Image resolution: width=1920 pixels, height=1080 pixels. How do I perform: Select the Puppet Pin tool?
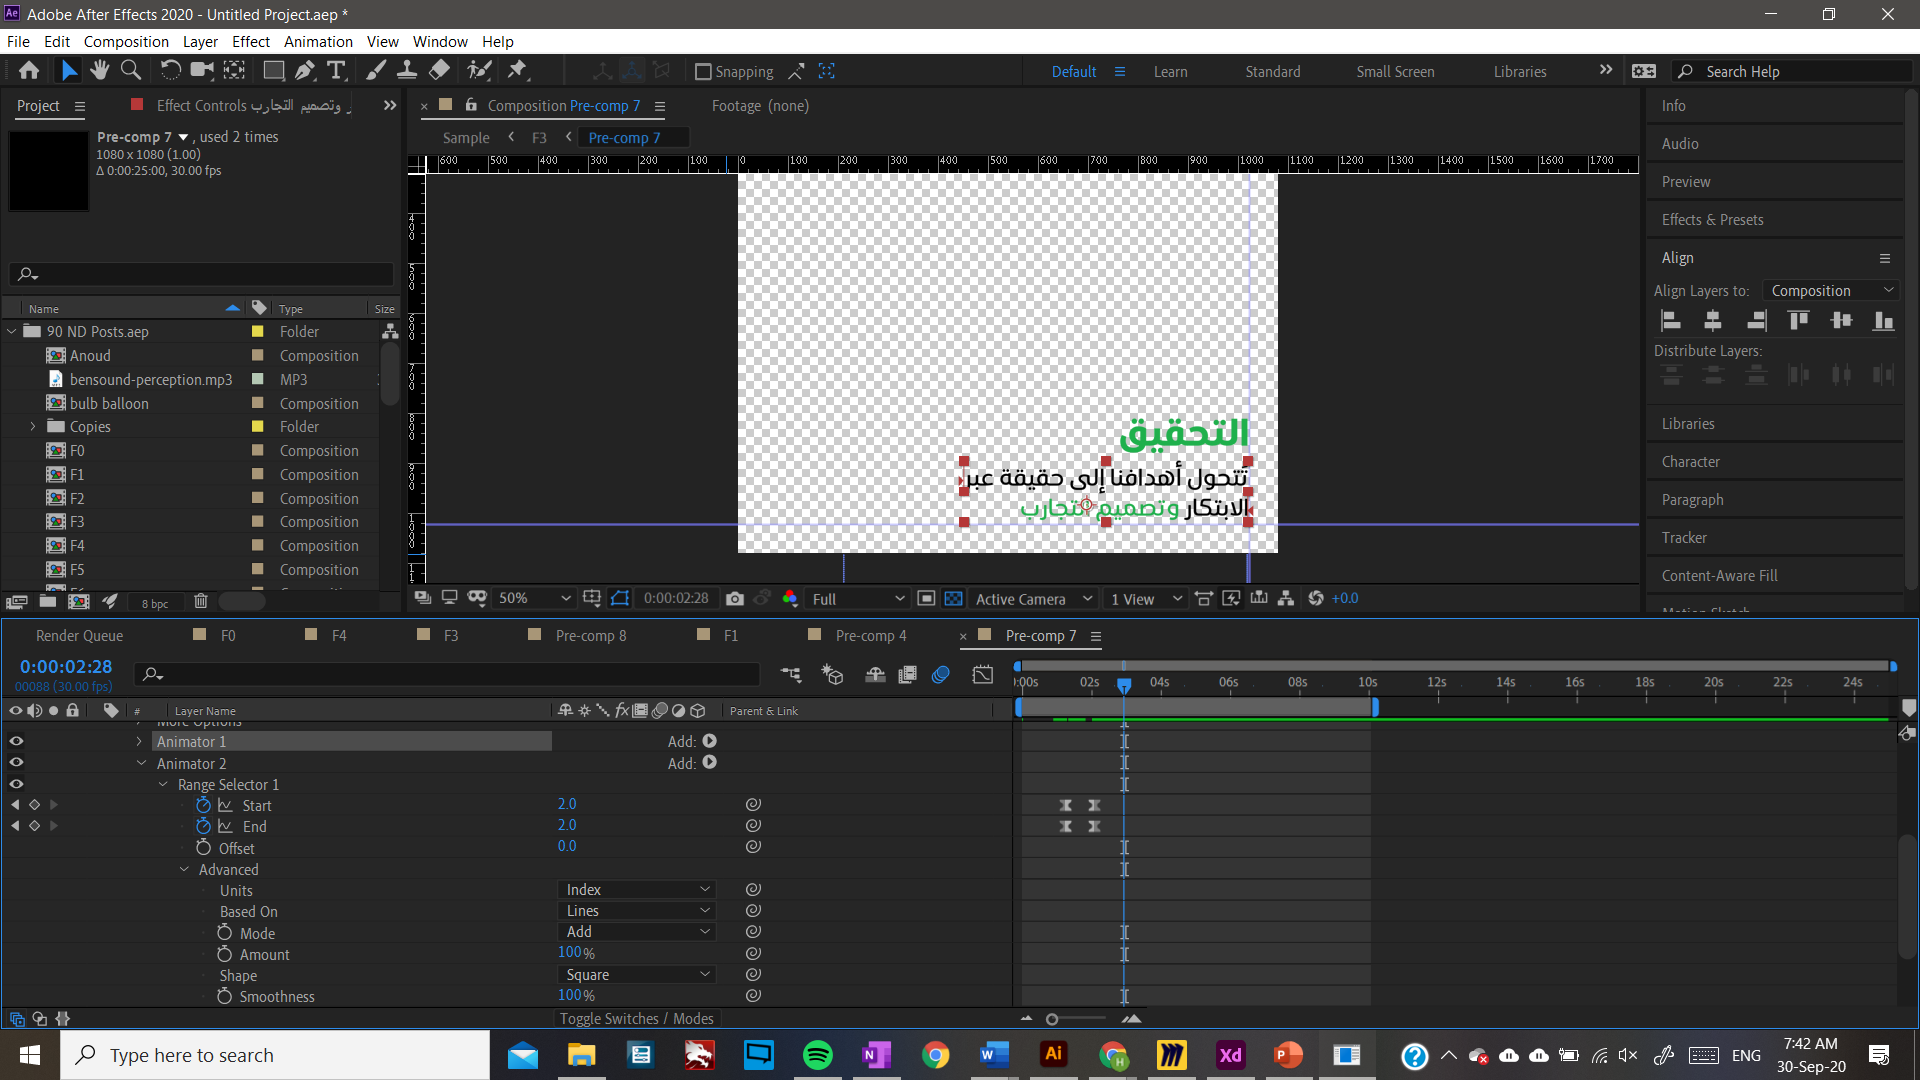tap(517, 71)
